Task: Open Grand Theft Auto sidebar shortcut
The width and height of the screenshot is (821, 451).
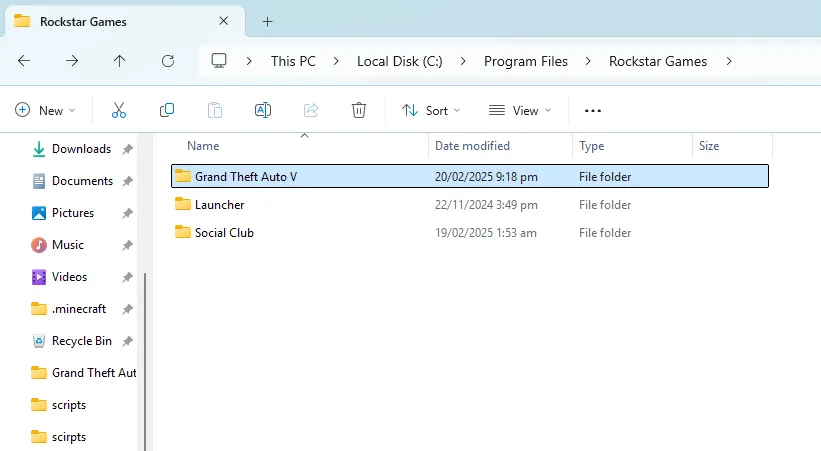Action: point(84,372)
